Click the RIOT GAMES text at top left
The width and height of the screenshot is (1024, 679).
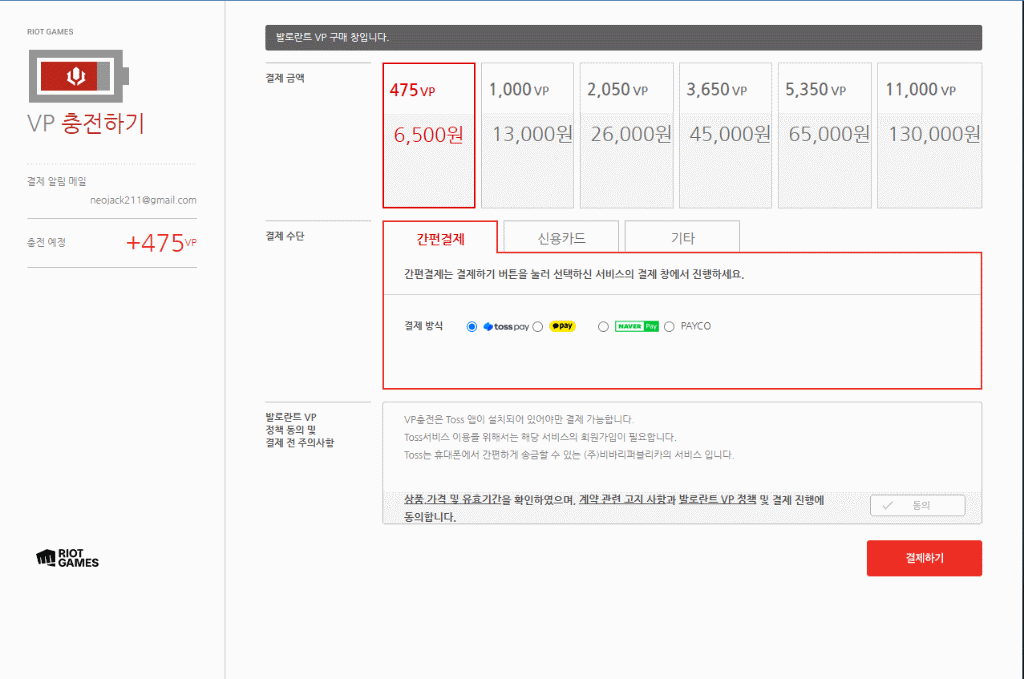click(x=49, y=31)
